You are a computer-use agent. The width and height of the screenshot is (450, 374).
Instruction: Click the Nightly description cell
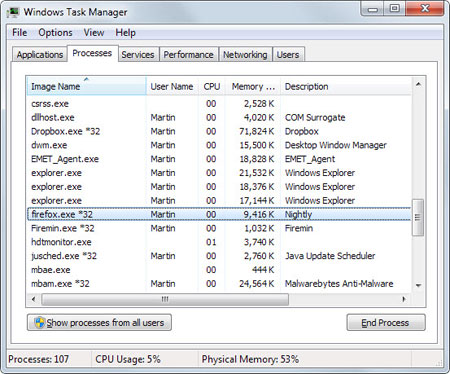(298, 214)
